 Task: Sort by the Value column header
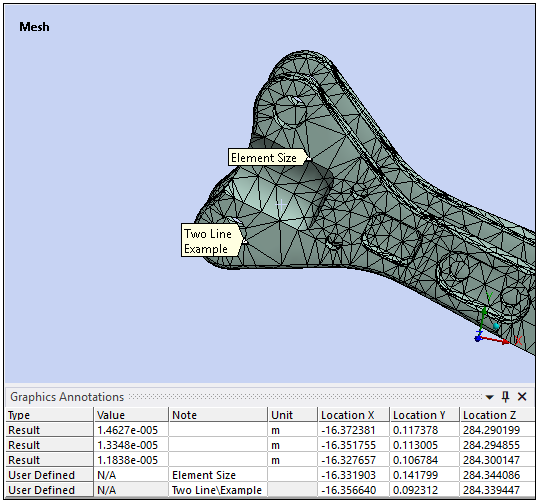click(131, 415)
